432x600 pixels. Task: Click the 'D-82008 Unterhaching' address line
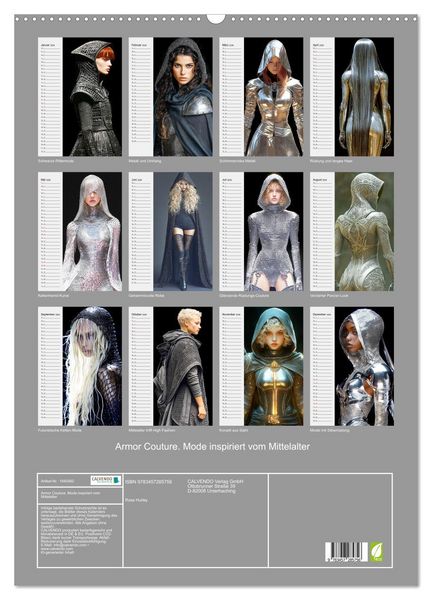(211, 491)
